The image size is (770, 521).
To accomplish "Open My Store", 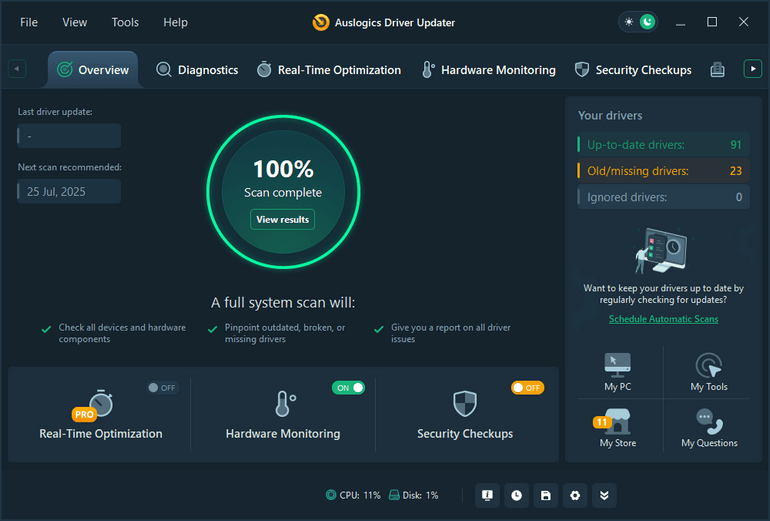I will [x=618, y=428].
